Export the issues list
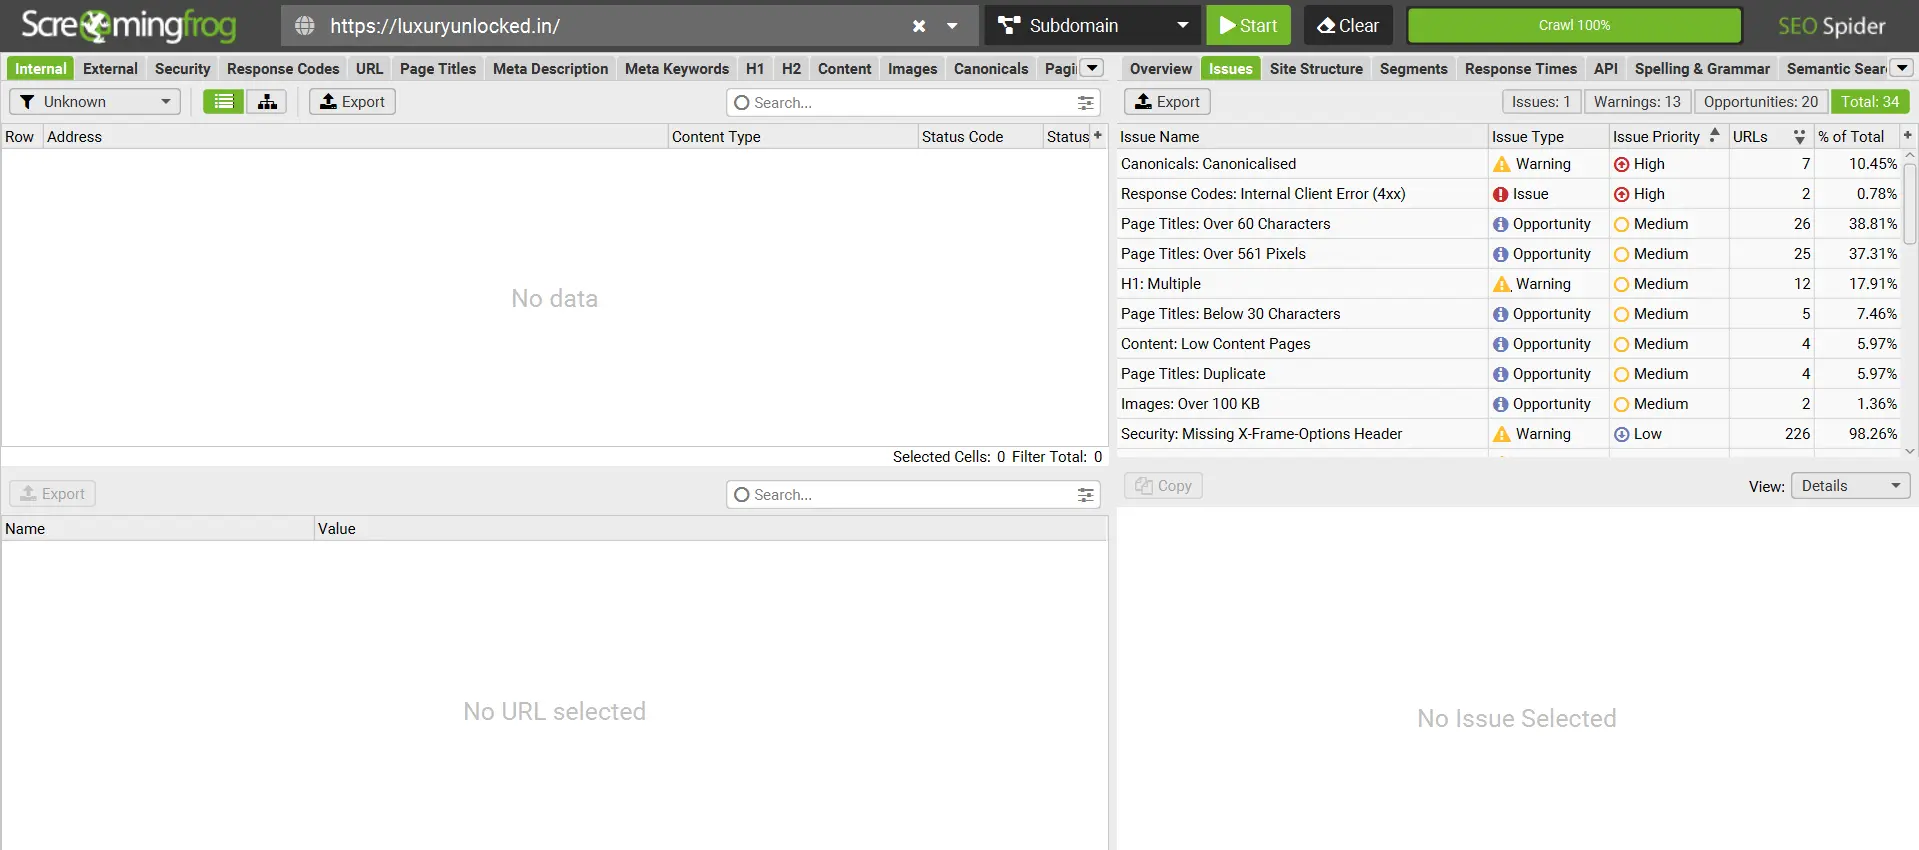The height and width of the screenshot is (850, 1919). pyautogui.click(x=1167, y=101)
